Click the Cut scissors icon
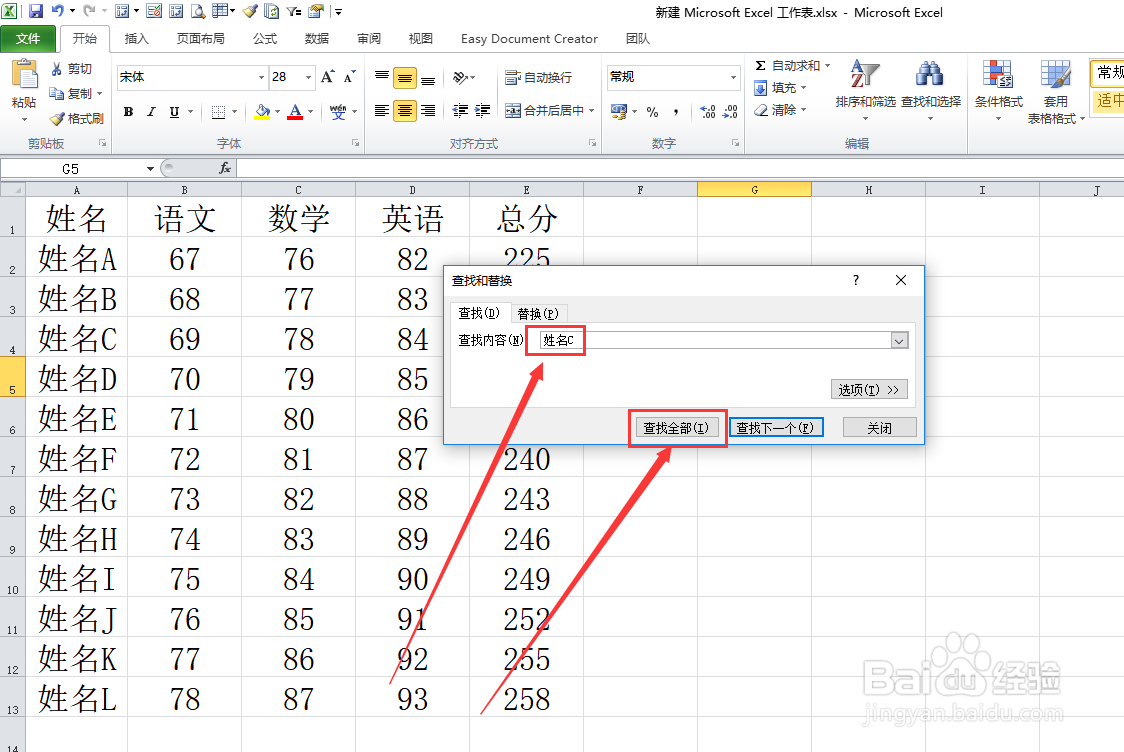This screenshot has height=752, width=1124. 57,69
